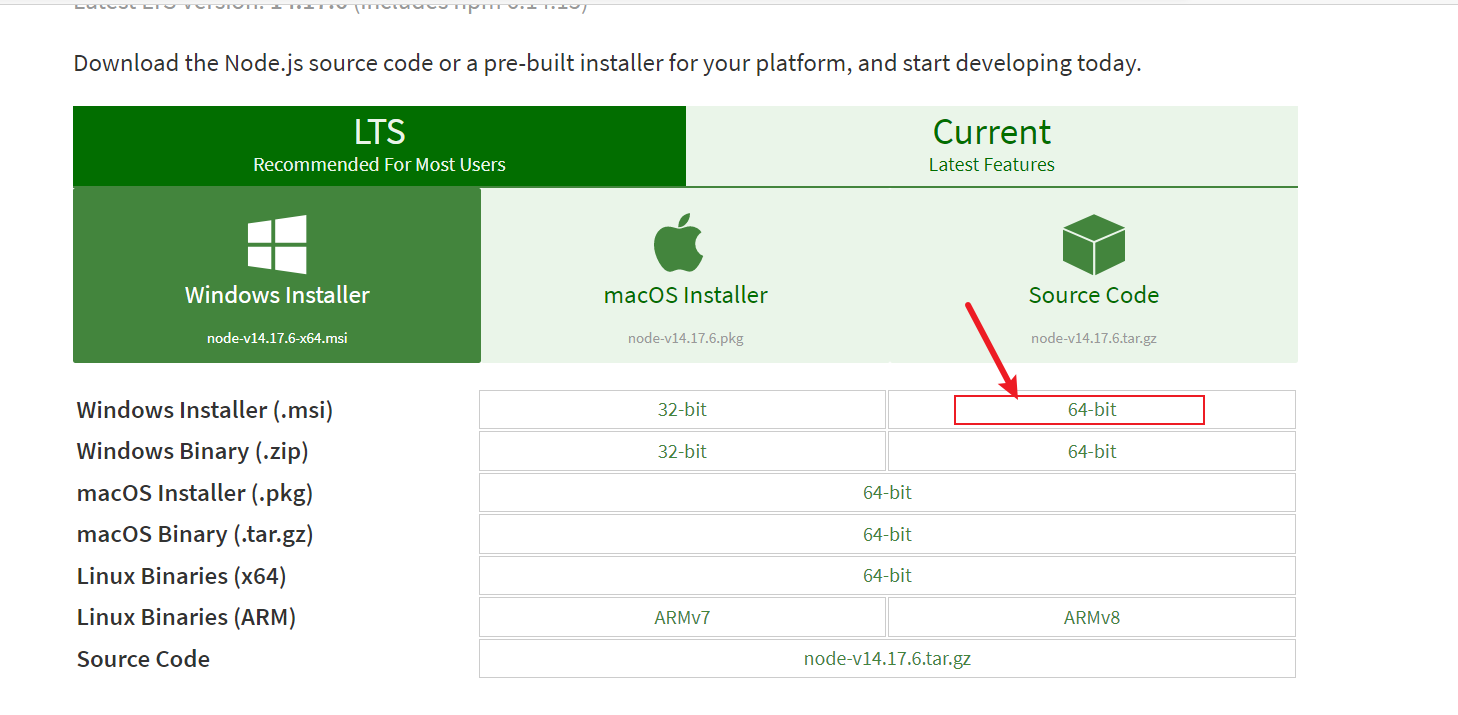1458x715 pixels.
Task: Download node-v14.17.6.tar.gz in Source Code row
Action: (x=887, y=659)
